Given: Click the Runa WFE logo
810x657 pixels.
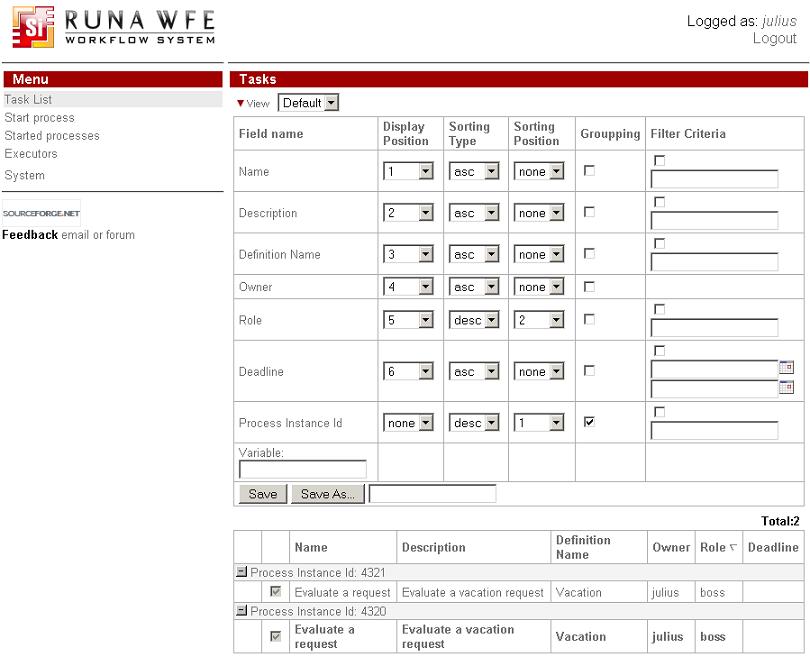Looking at the screenshot, I should (113, 27).
